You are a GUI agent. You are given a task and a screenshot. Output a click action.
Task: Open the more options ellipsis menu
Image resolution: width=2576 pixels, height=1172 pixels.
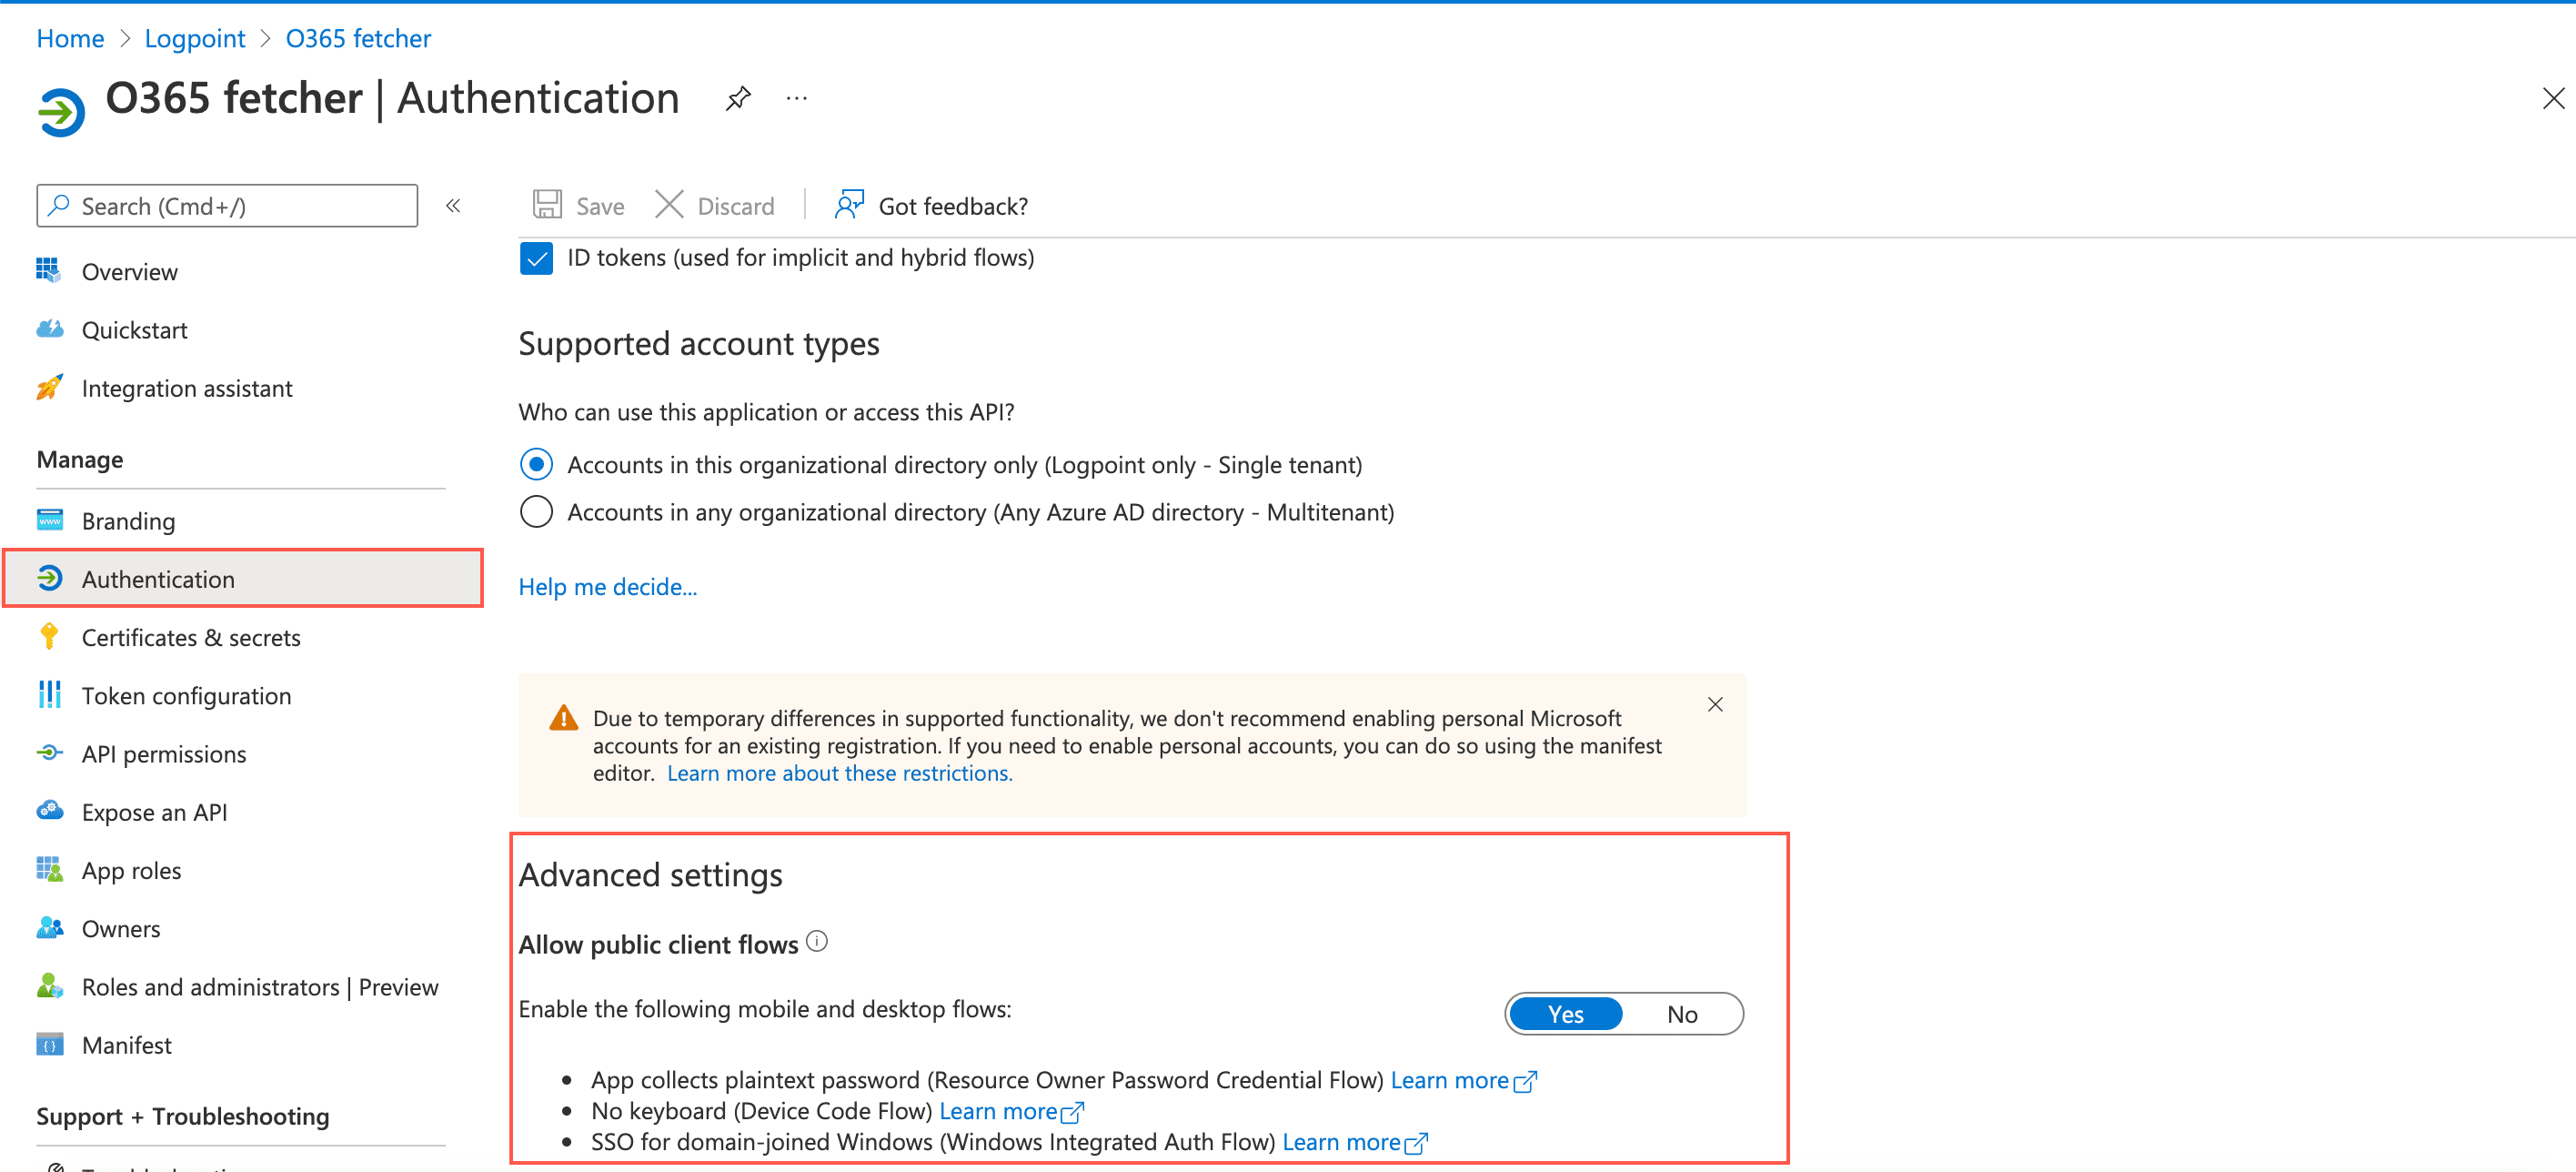(x=796, y=98)
